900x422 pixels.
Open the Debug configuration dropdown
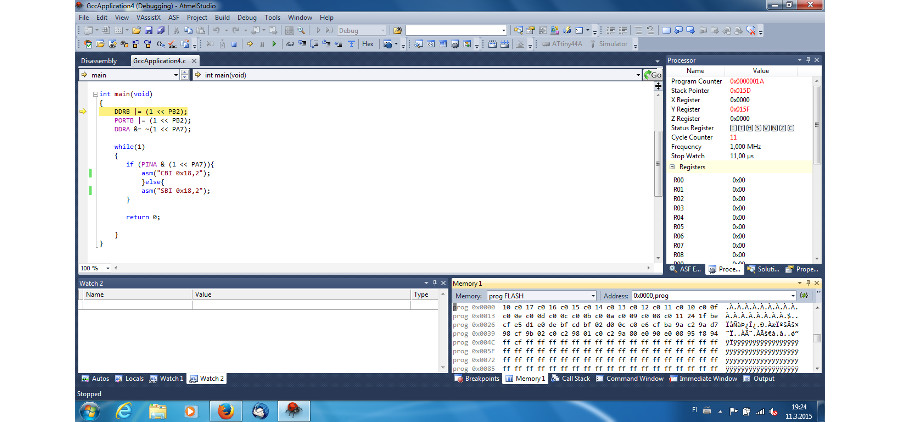pyautogui.click(x=383, y=30)
